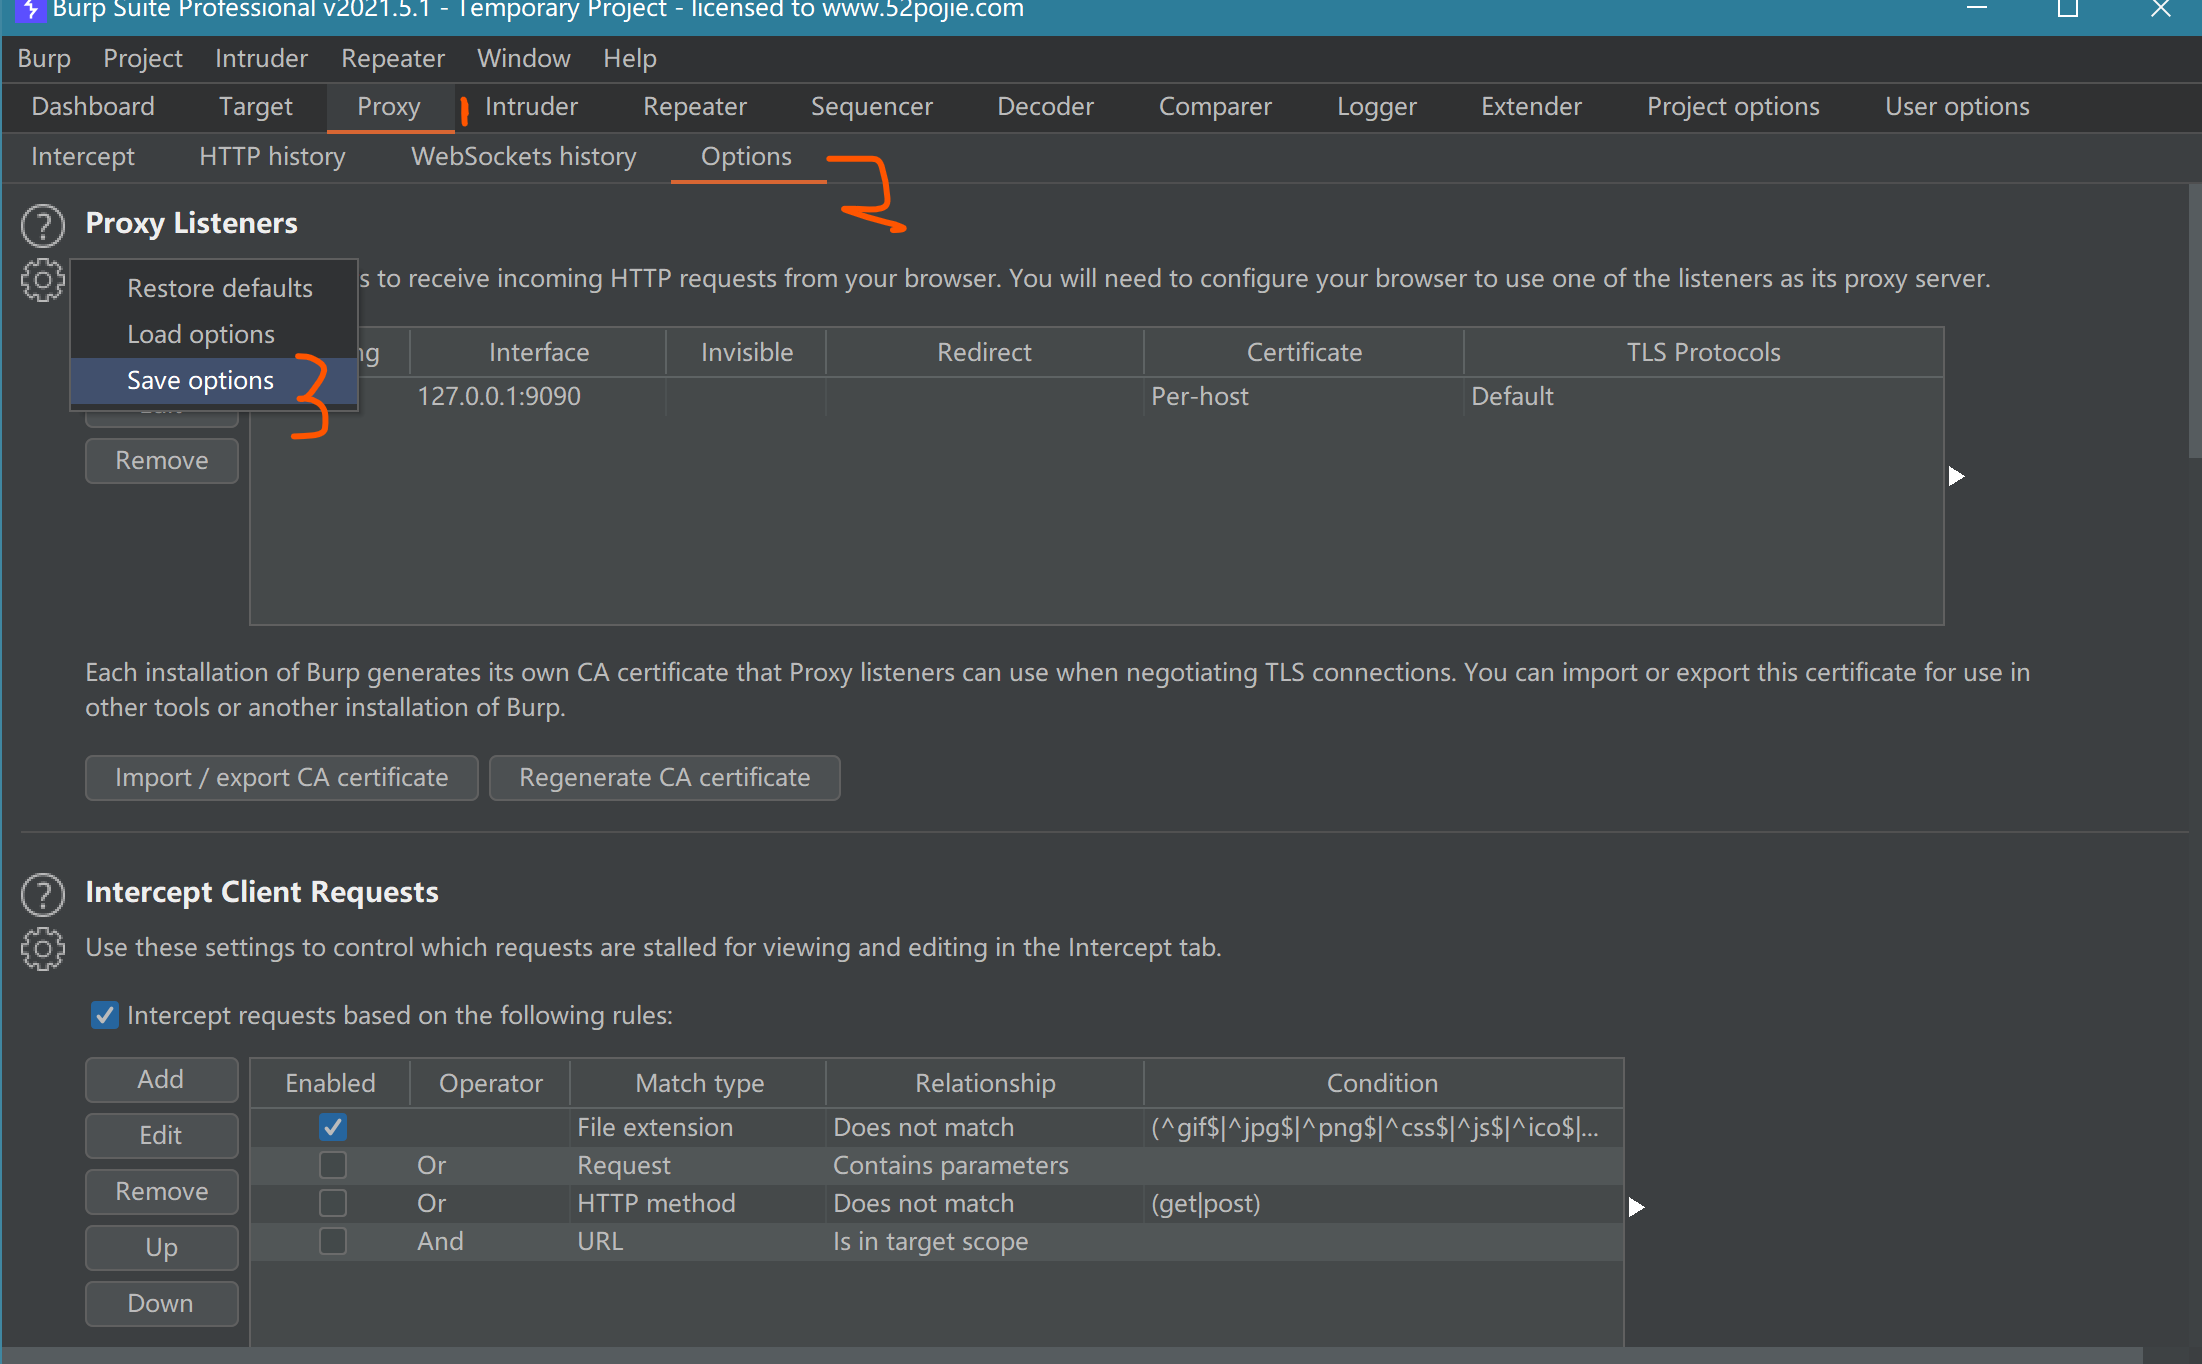Open the Project options tab
Screen dimensions: 2202x1364
click(1734, 107)
